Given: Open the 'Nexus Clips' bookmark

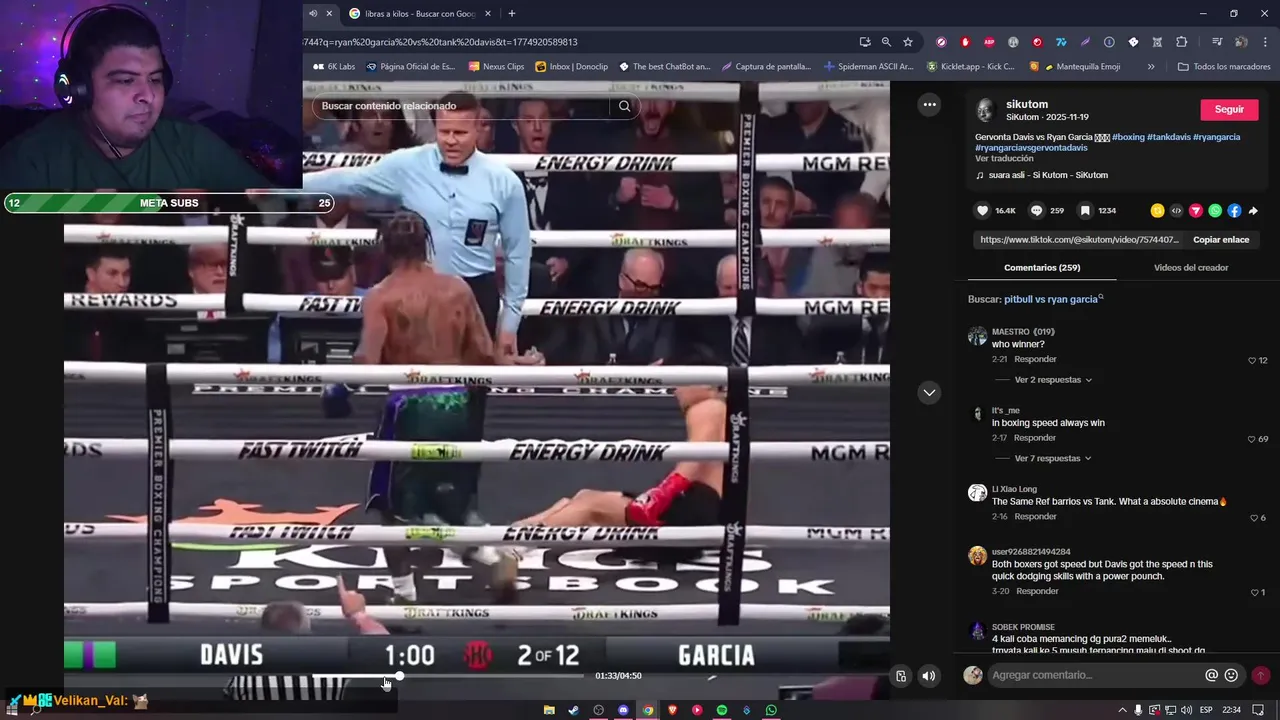Looking at the screenshot, I should pos(496,67).
